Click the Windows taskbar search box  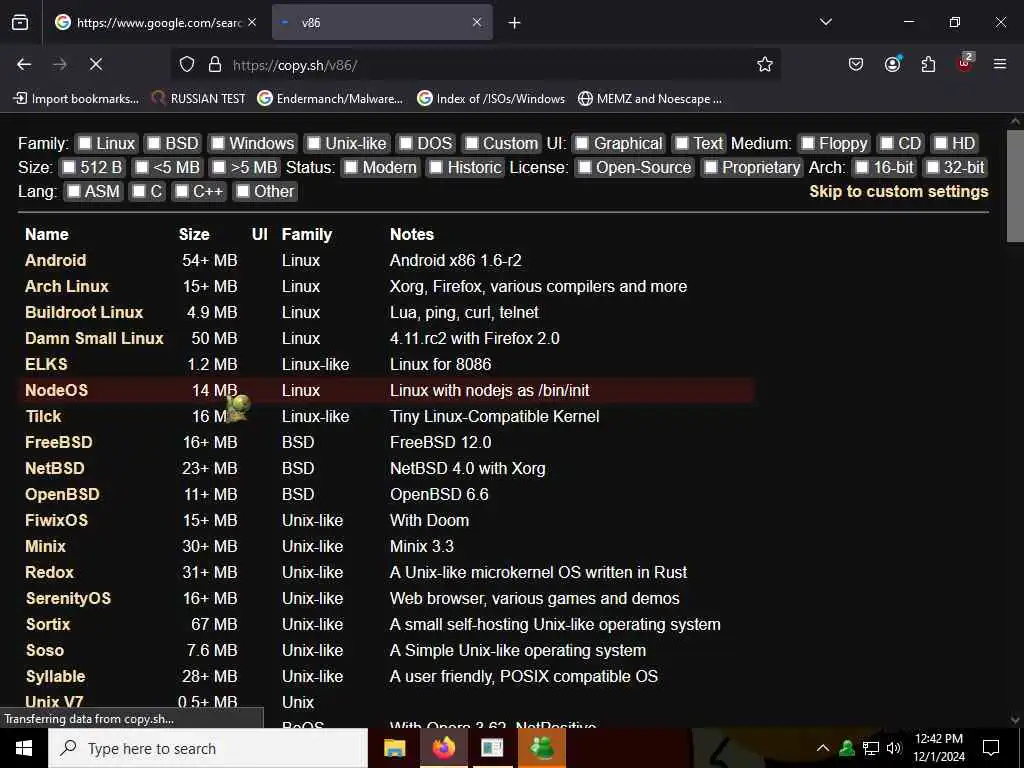click(x=208, y=748)
